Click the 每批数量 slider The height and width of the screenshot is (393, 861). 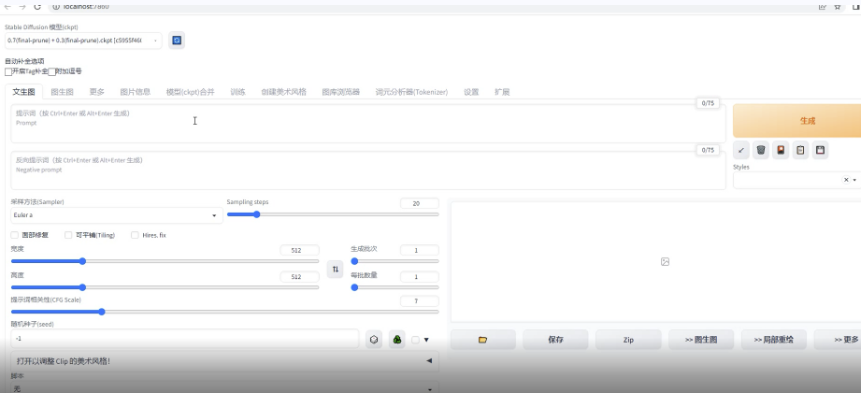(x=395, y=287)
